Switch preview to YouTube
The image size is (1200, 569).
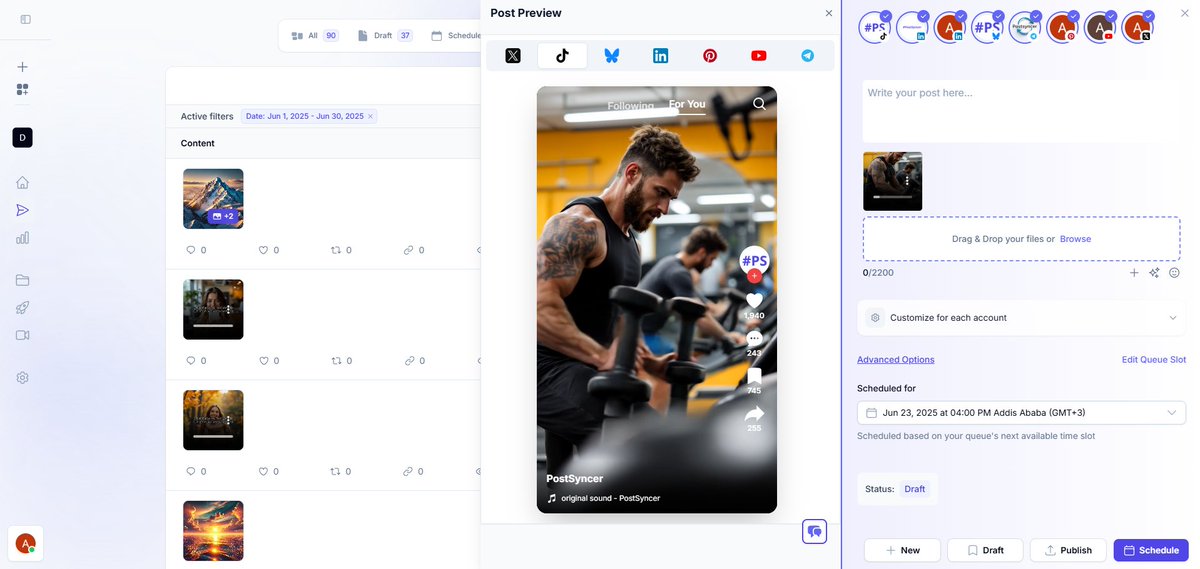point(759,56)
